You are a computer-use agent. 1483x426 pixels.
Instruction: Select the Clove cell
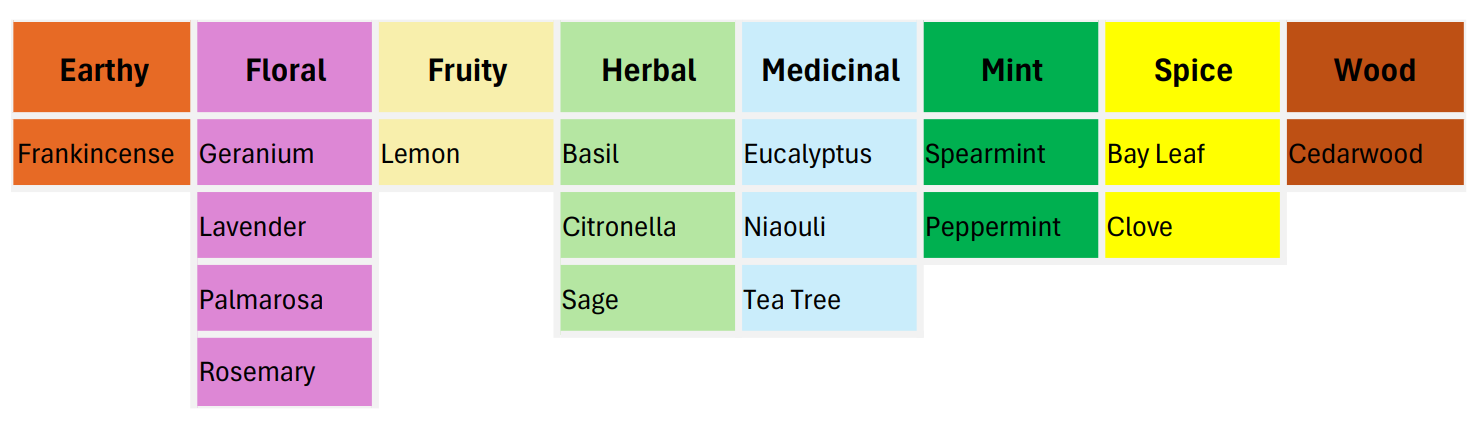pyautogui.click(x=1192, y=226)
